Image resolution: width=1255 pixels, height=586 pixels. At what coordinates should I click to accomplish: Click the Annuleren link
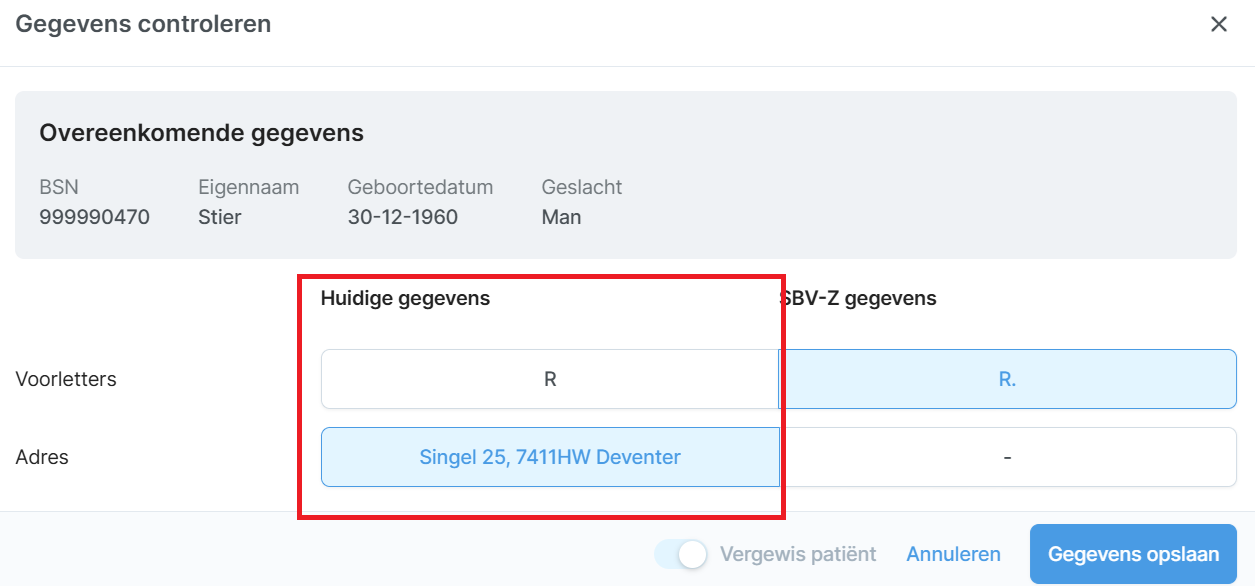click(953, 554)
